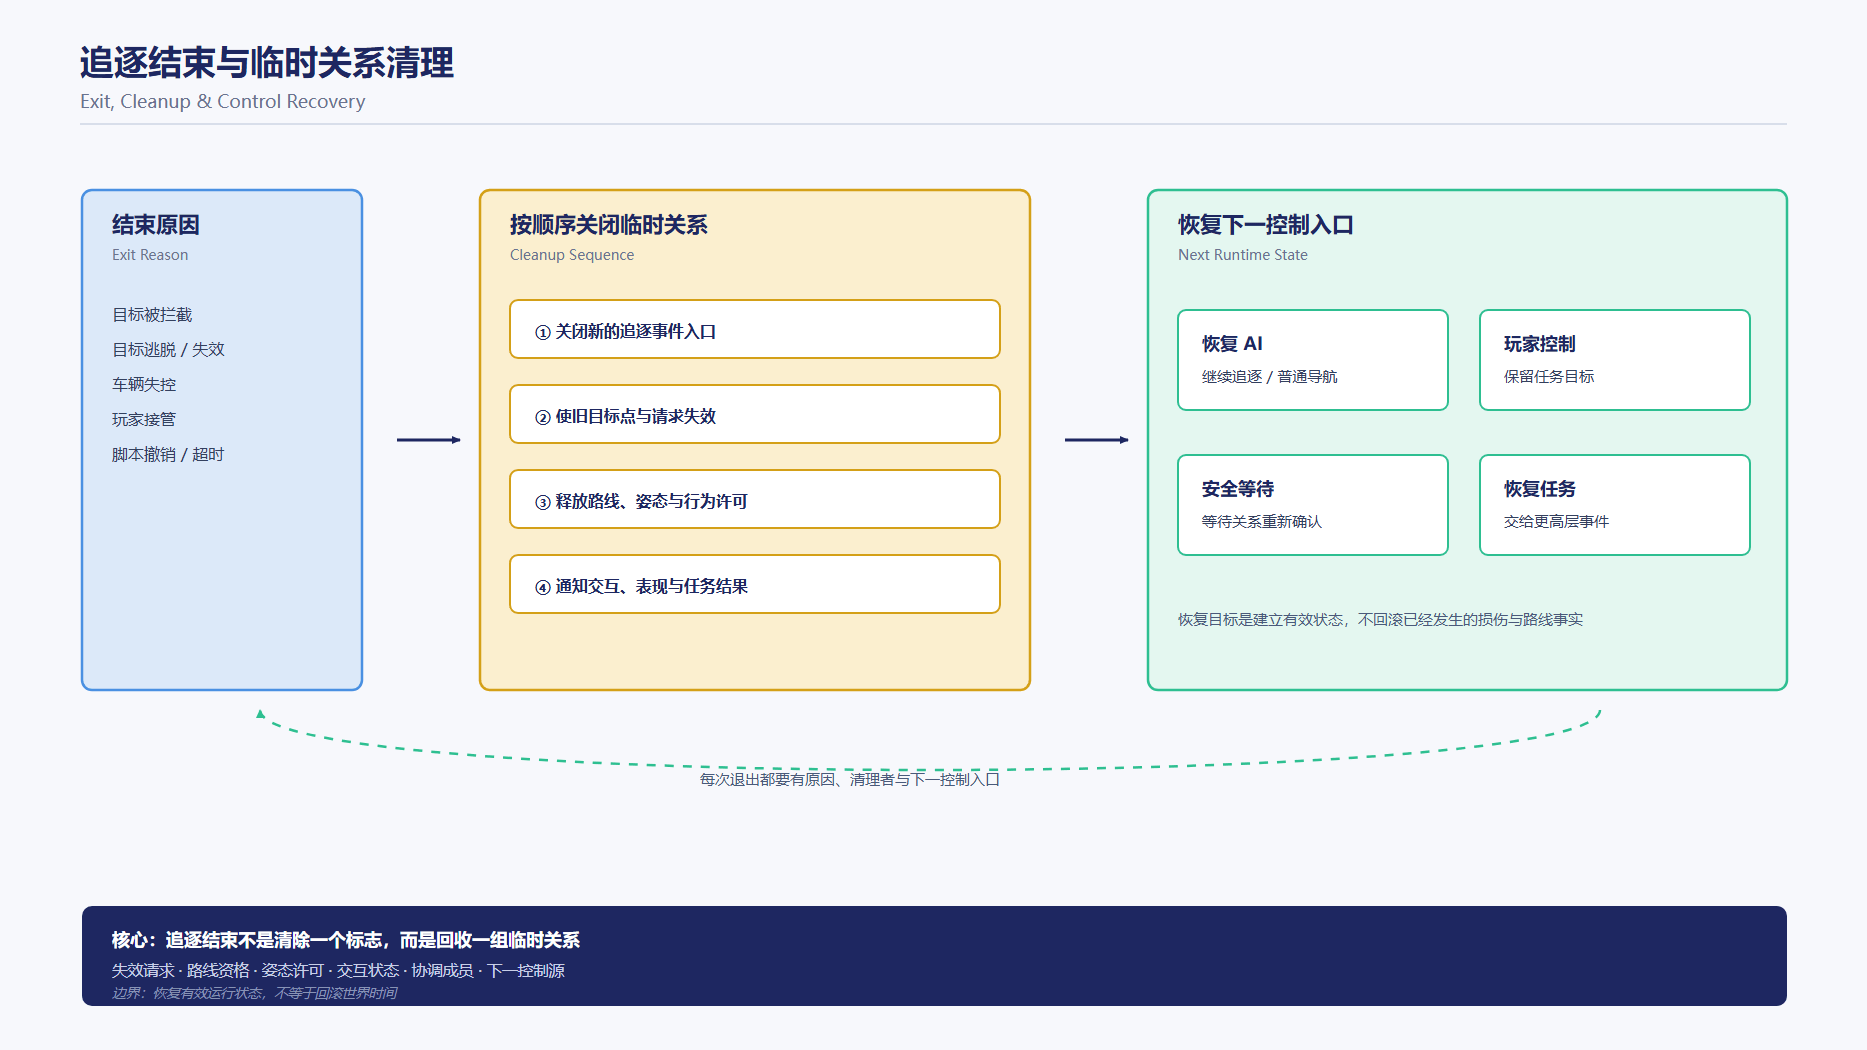Select the 目标逃脱 / 失效 reason

point(168,350)
